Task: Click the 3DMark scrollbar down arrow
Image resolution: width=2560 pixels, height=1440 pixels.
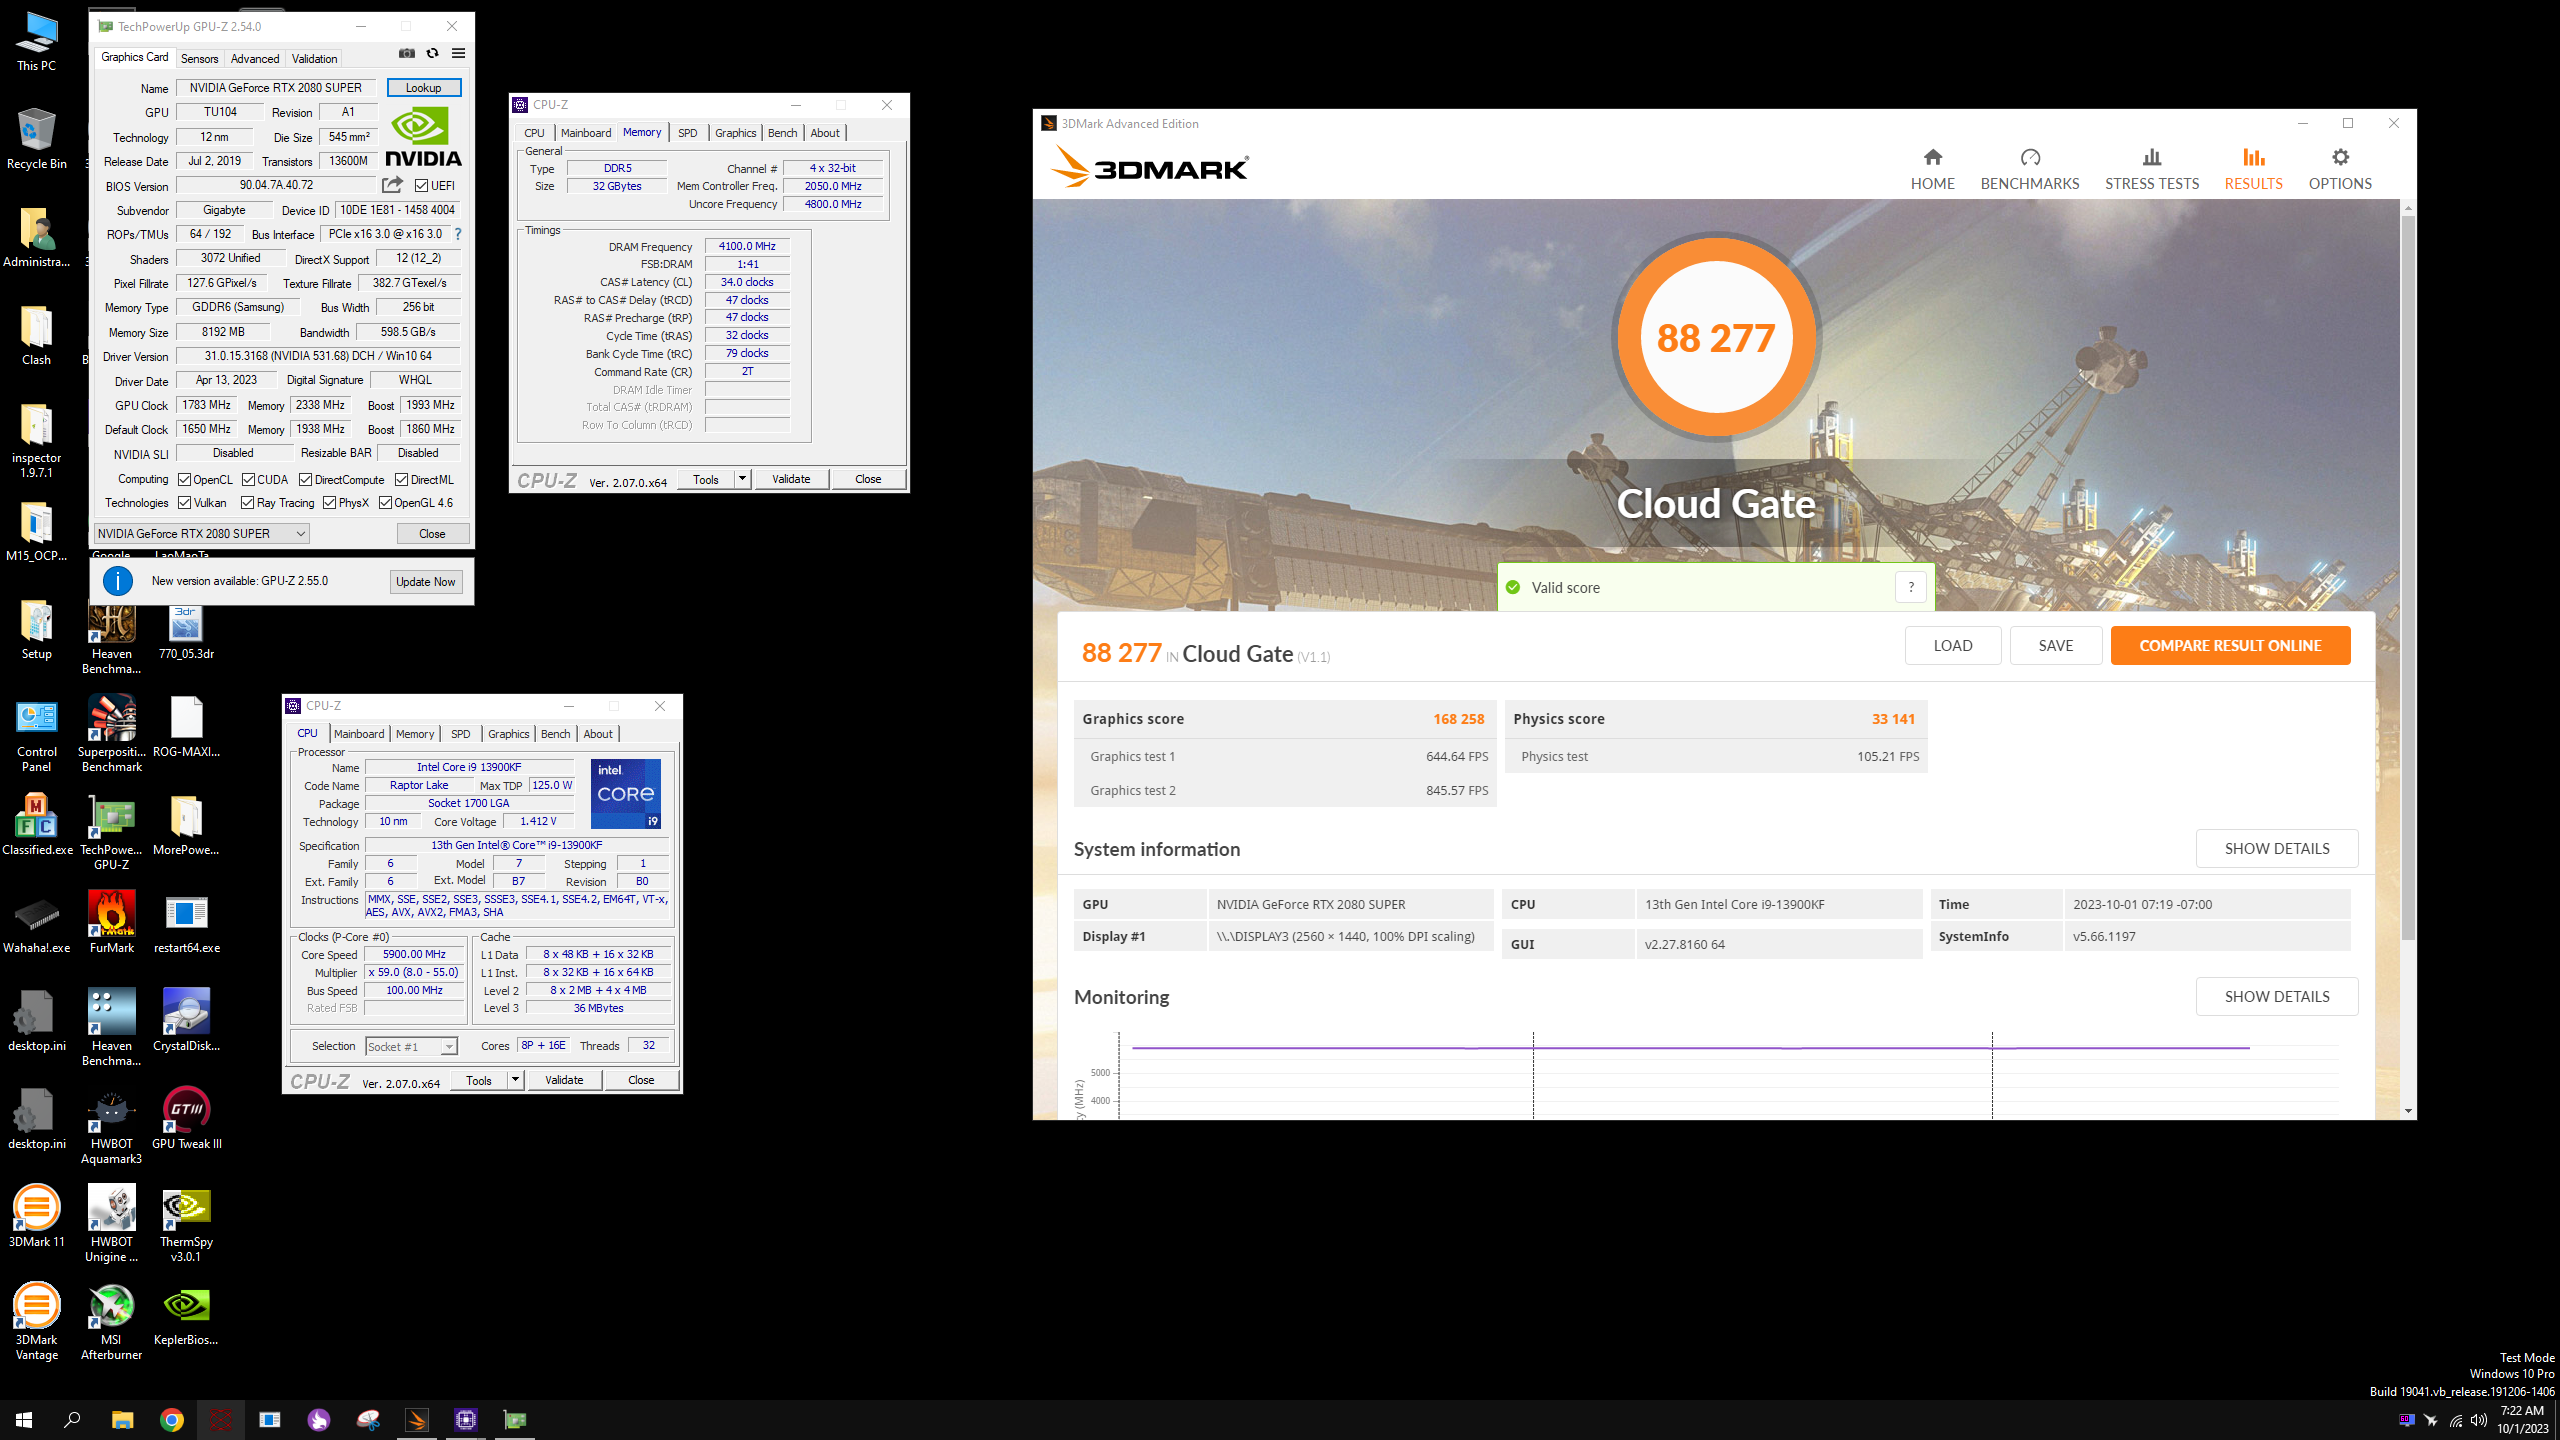Action: tap(2408, 1111)
